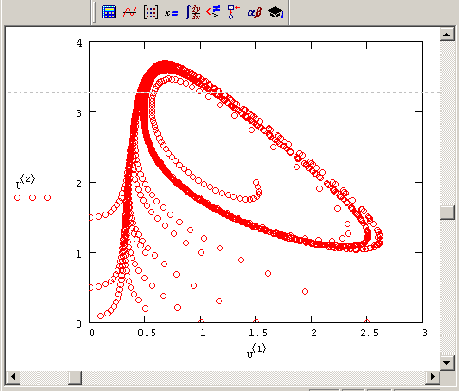Select the y-axis label left of plot
Screen dimensions: 459x391
[25, 181]
